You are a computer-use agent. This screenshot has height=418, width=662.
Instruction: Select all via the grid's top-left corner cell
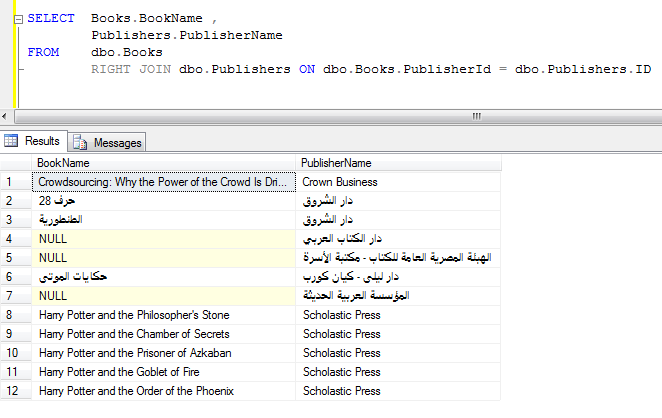tap(16, 163)
